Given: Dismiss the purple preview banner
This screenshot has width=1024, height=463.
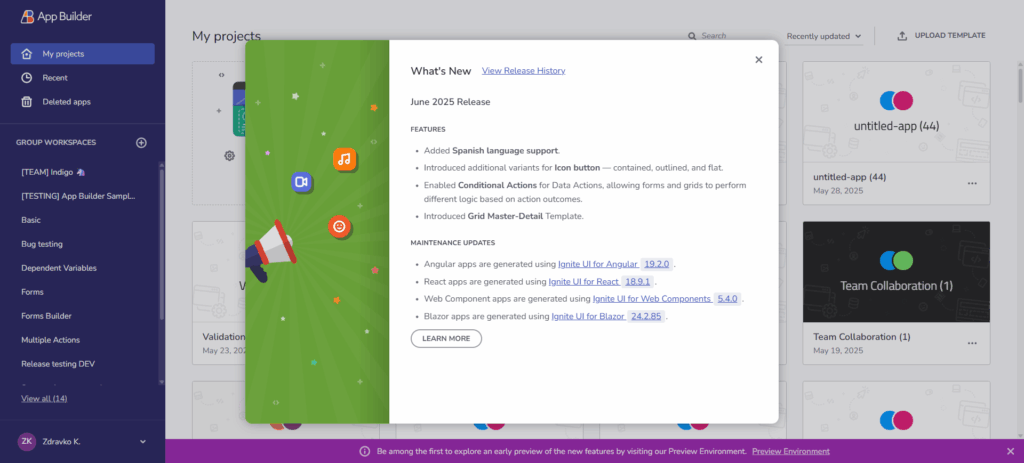Looking at the screenshot, I should 1010,451.
